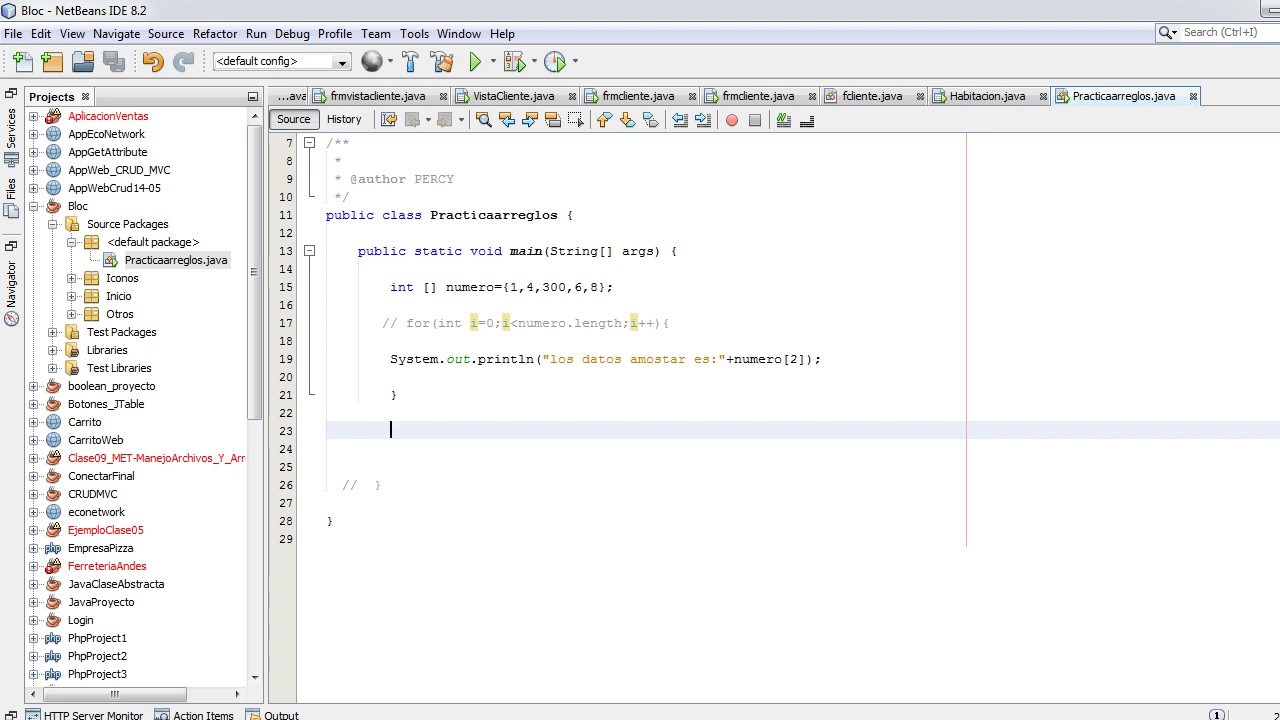The image size is (1280, 720).
Task: Run the project with green play icon
Action: pyautogui.click(x=475, y=62)
